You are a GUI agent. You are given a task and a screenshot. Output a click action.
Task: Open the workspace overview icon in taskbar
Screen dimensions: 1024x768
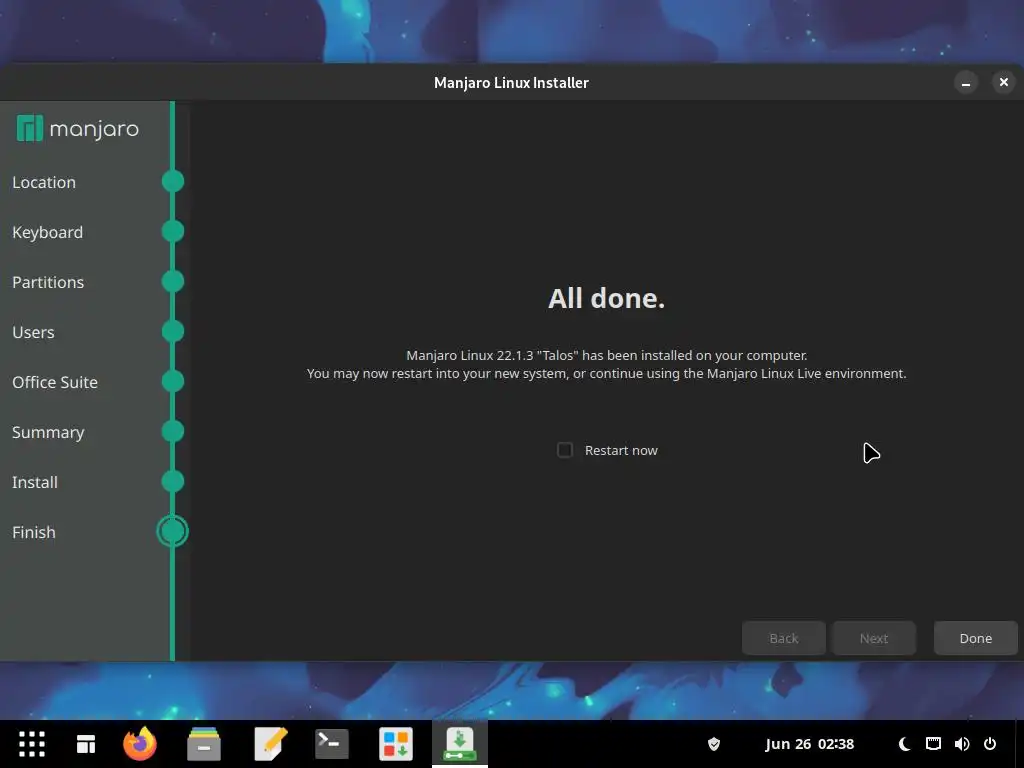tap(86, 744)
